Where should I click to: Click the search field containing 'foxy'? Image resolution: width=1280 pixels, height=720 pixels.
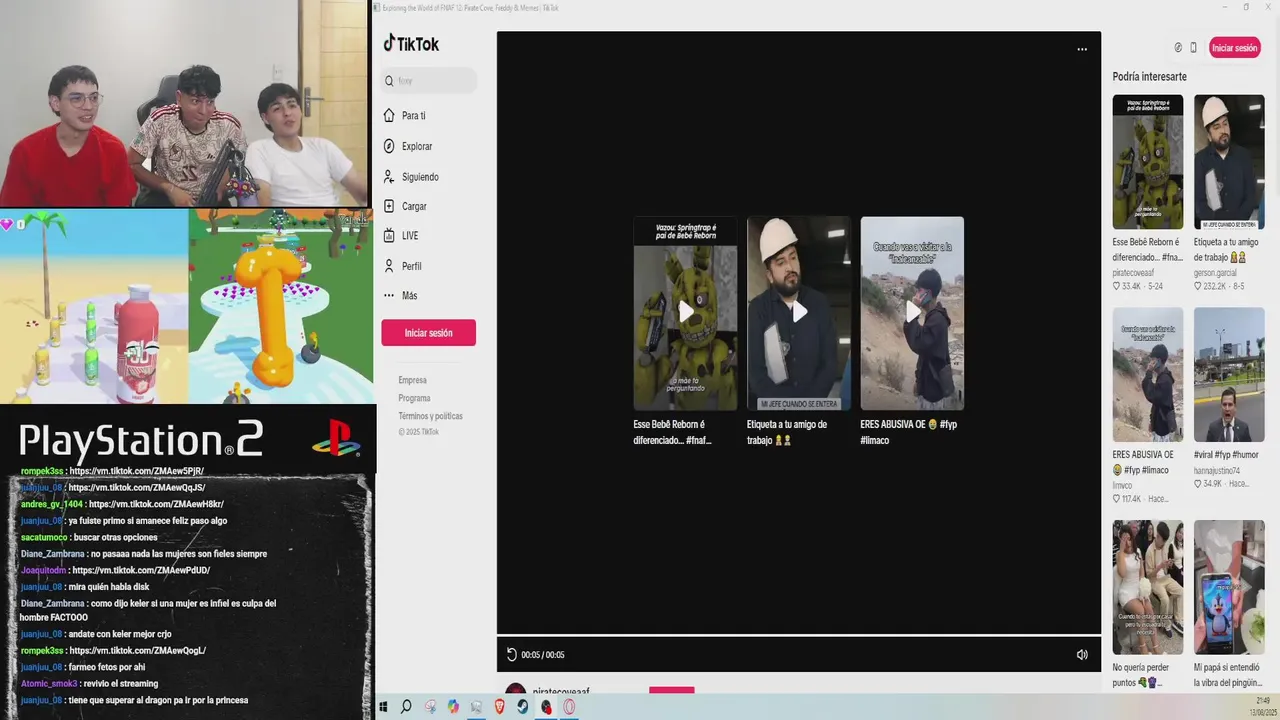tap(429, 81)
